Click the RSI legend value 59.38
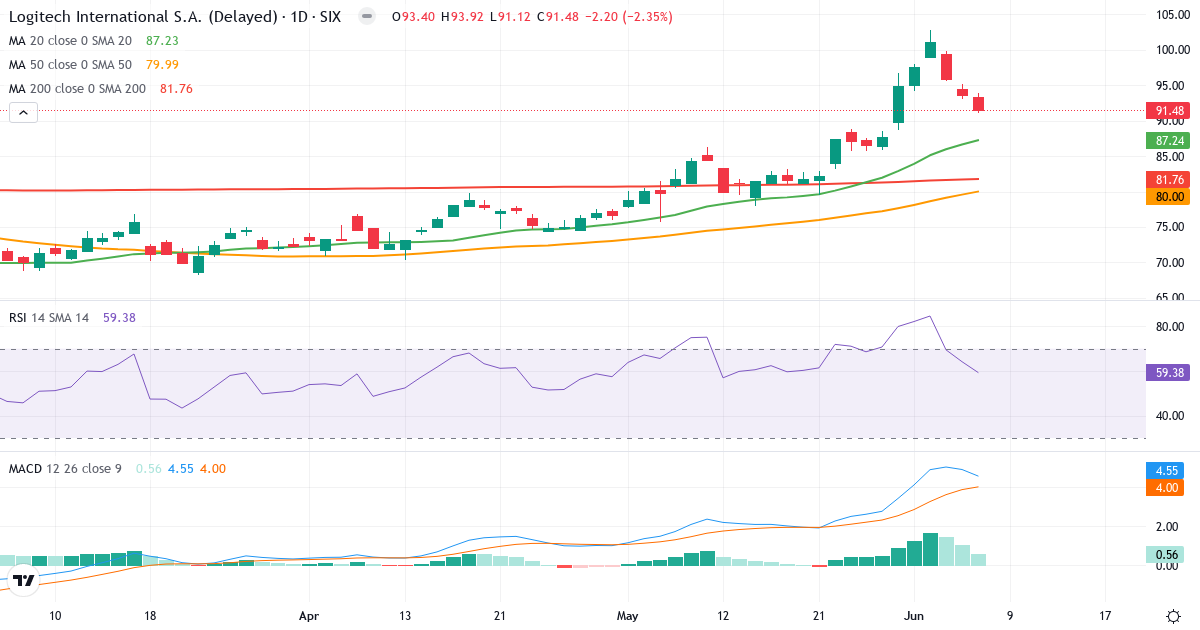Viewport: 1200px width, 630px height. tap(119, 317)
